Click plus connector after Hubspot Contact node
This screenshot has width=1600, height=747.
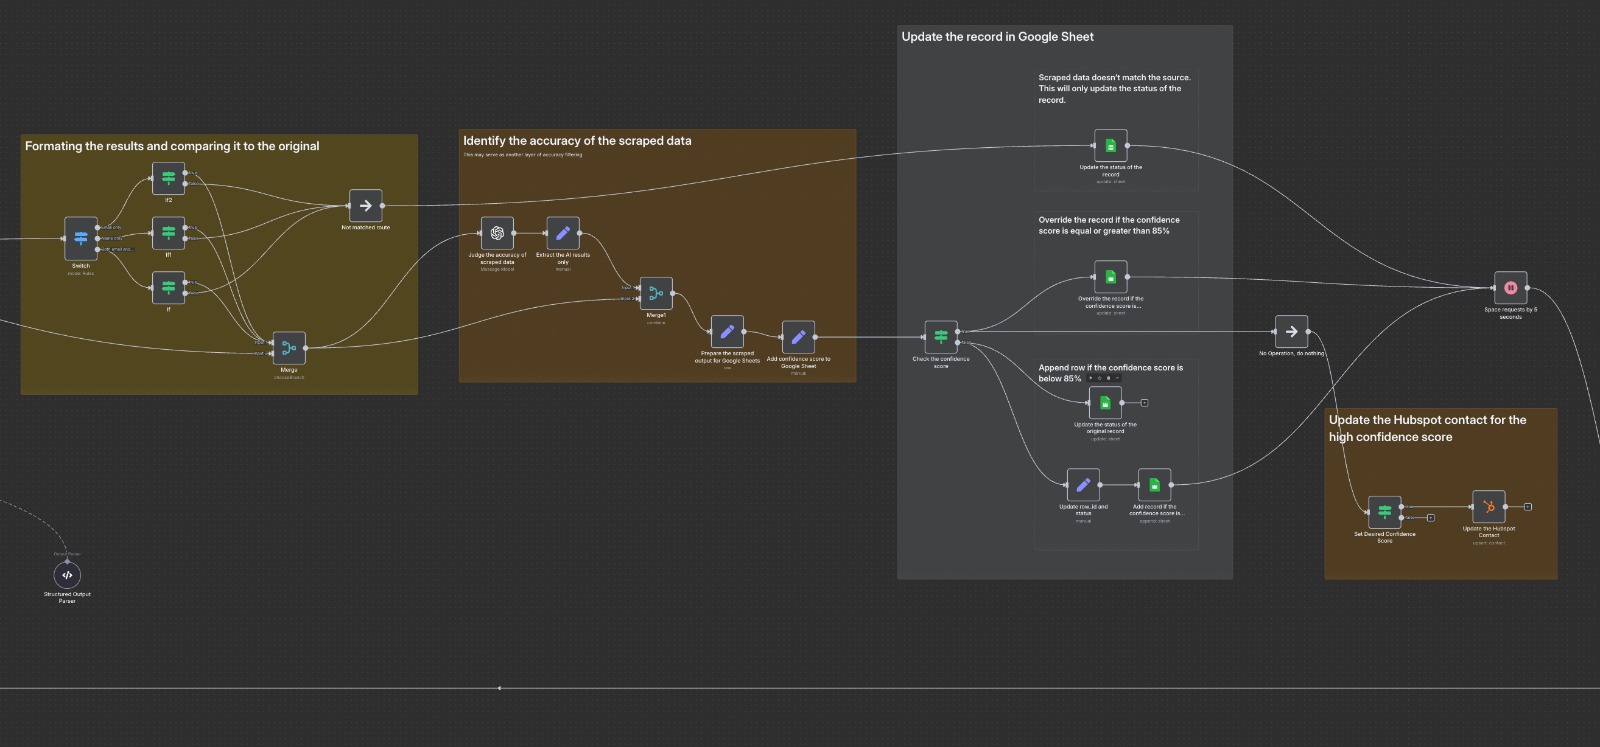(x=1528, y=507)
